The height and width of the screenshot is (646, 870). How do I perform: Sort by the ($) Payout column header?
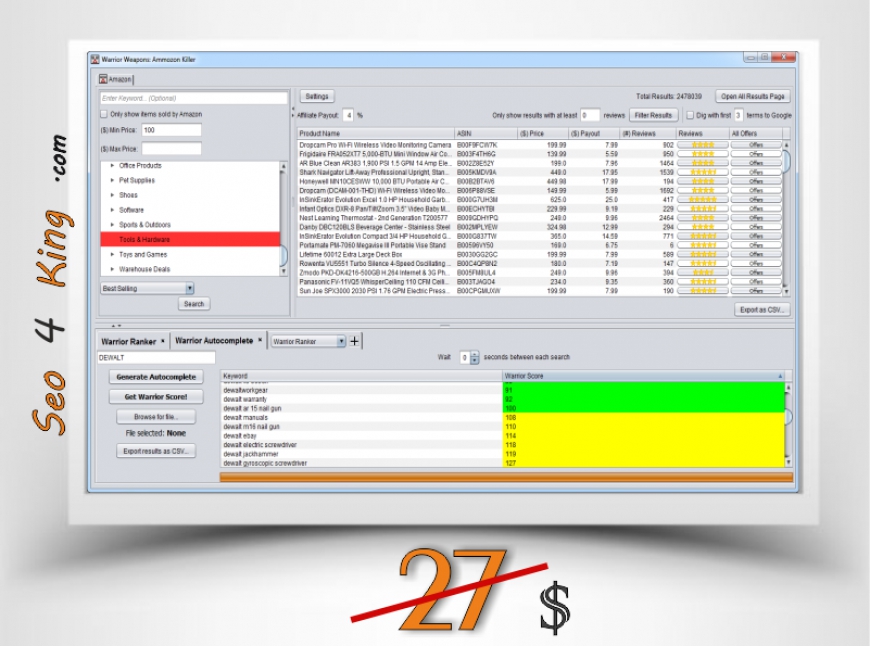(x=594, y=134)
